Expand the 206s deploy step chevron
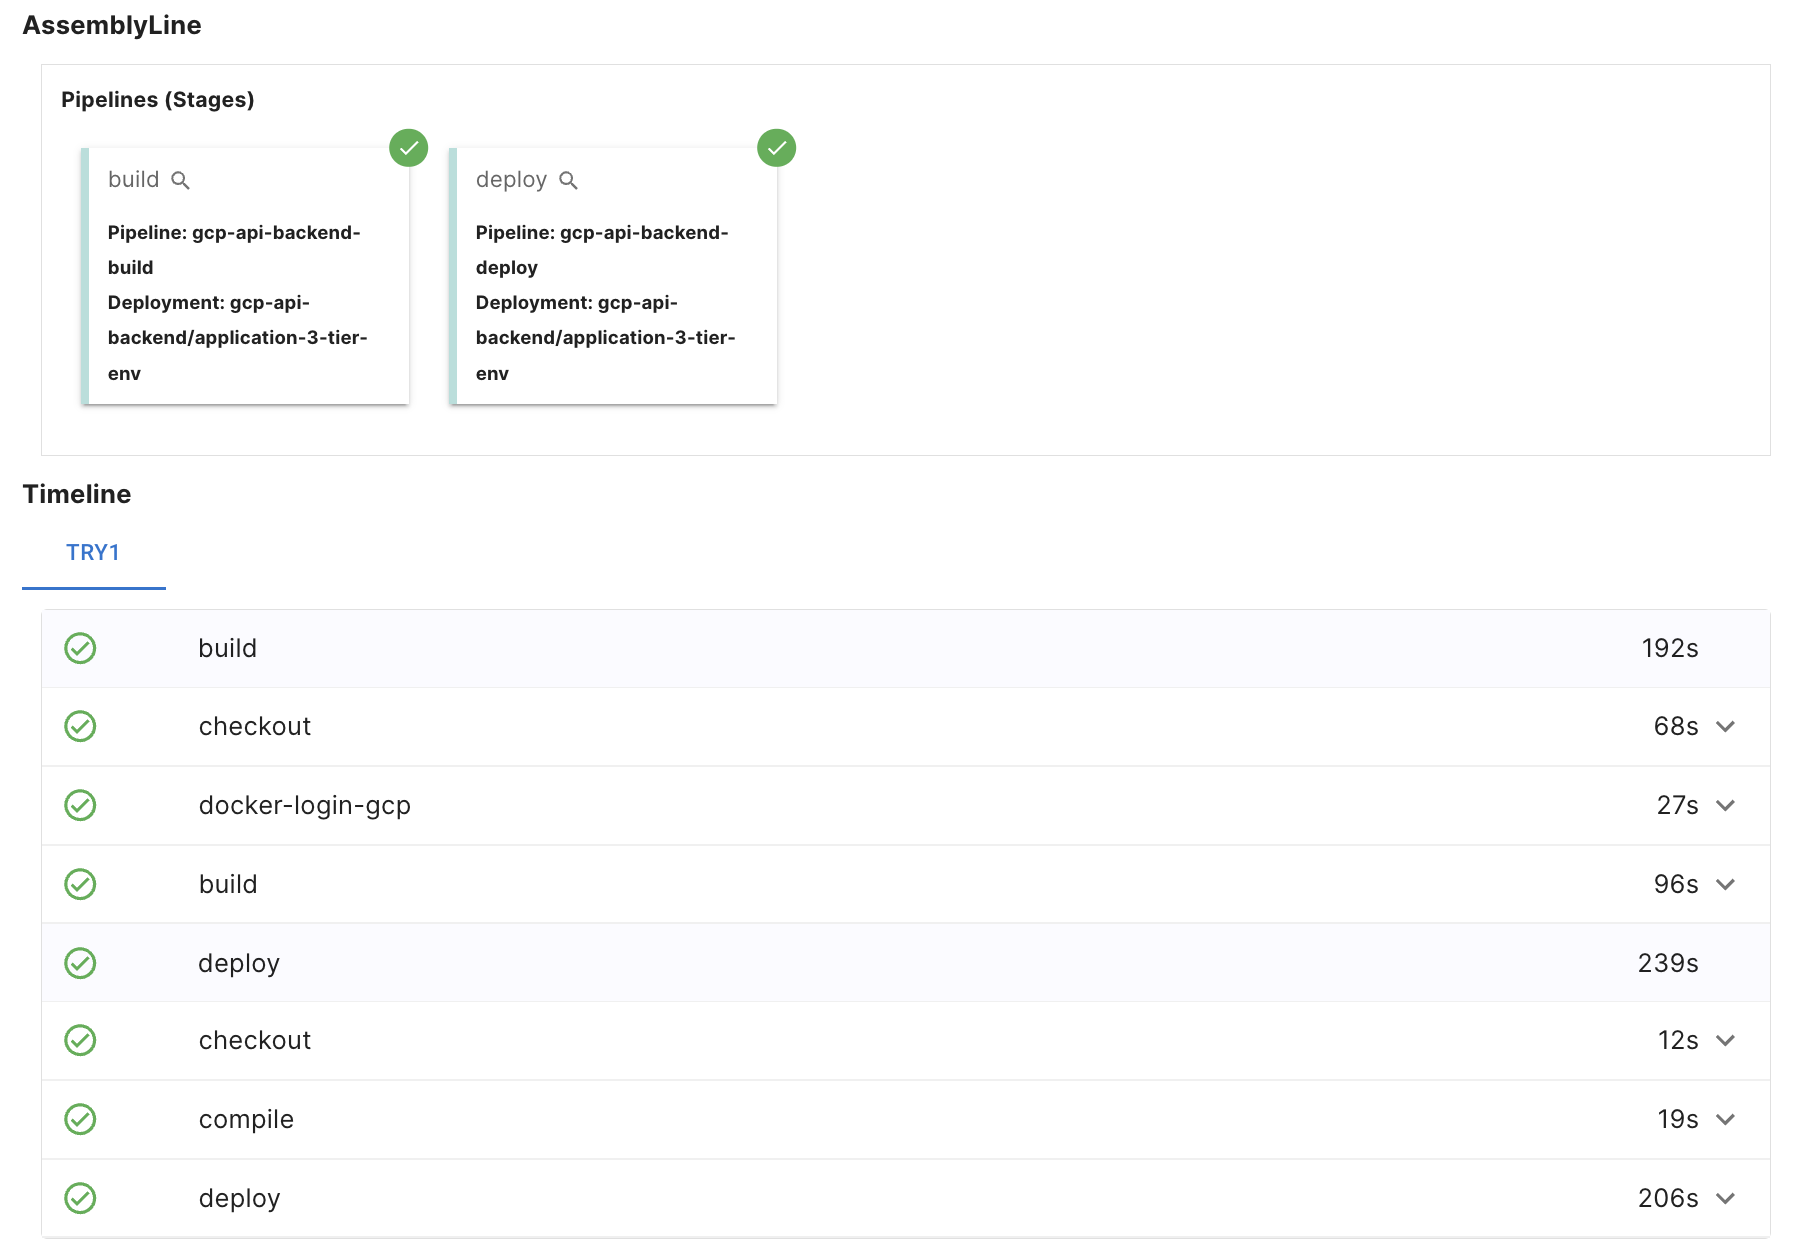1804x1254 pixels. [1725, 1199]
